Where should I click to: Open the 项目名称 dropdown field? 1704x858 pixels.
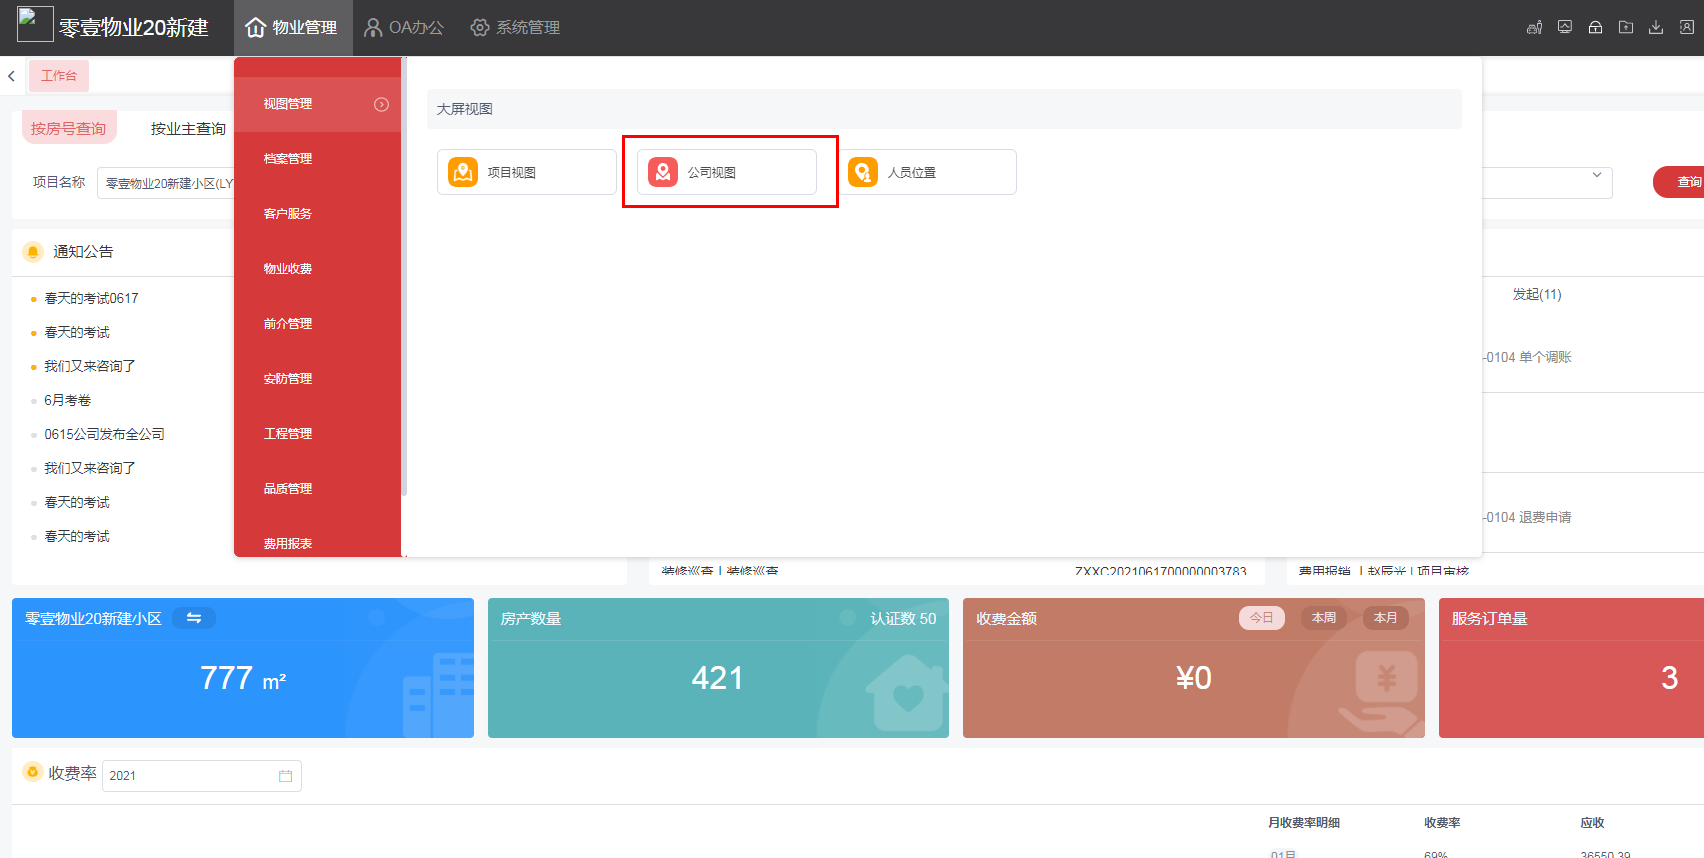[x=166, y=183]
